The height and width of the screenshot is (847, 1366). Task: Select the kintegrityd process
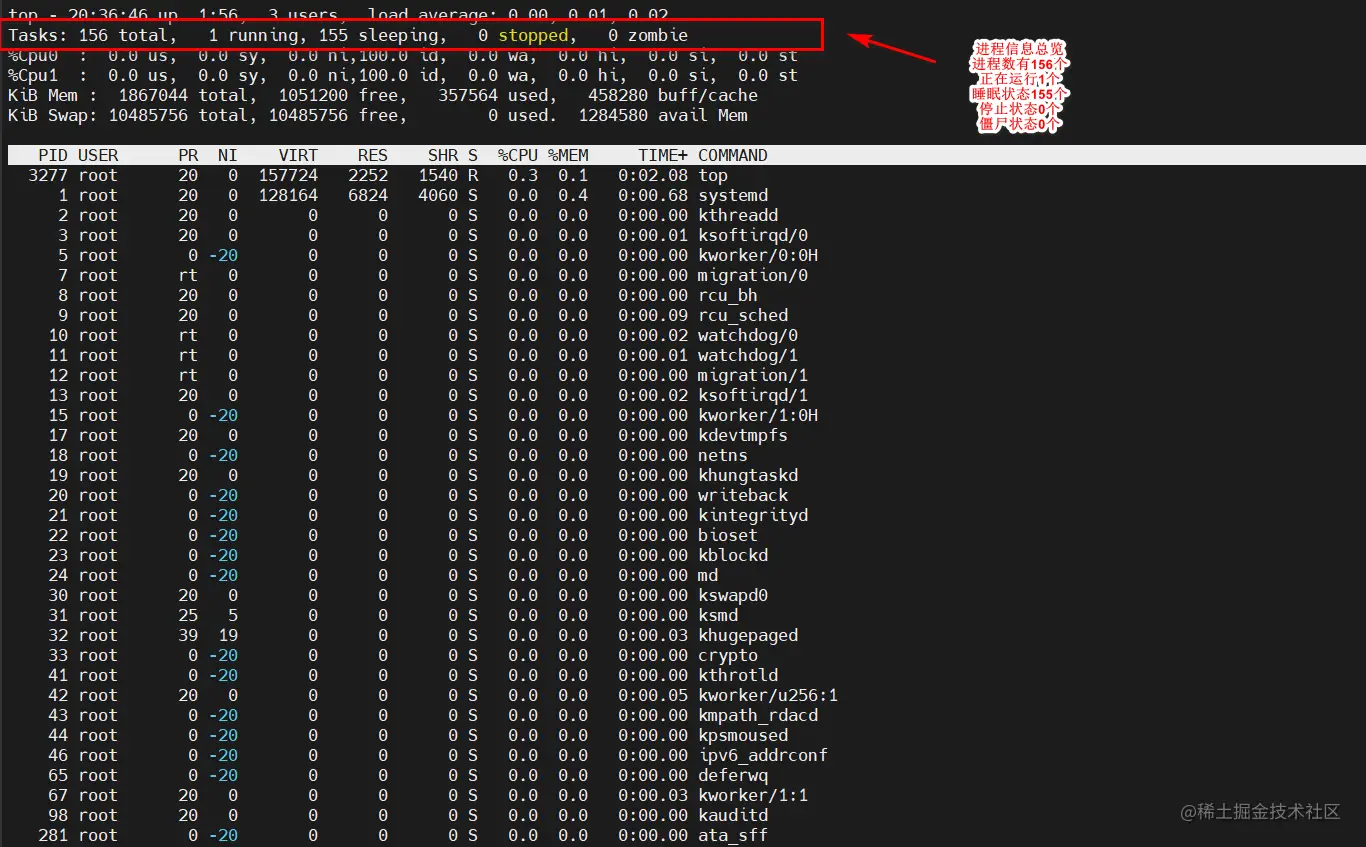[753, 515]
